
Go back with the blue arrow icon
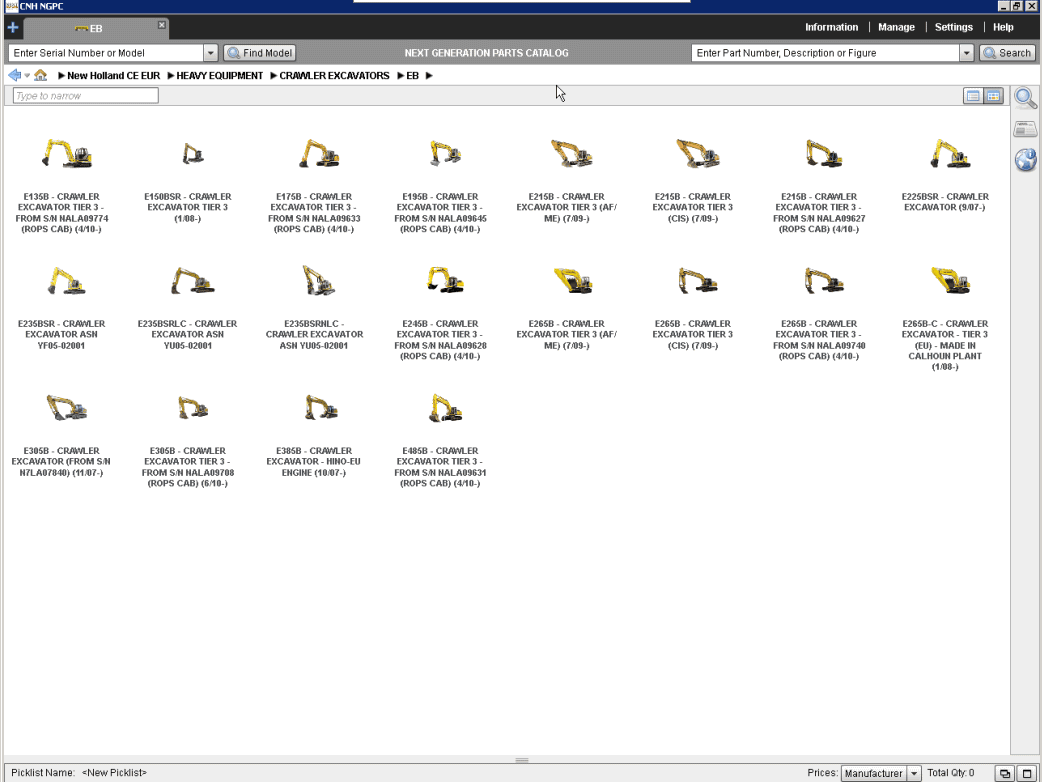click(14, 75)
